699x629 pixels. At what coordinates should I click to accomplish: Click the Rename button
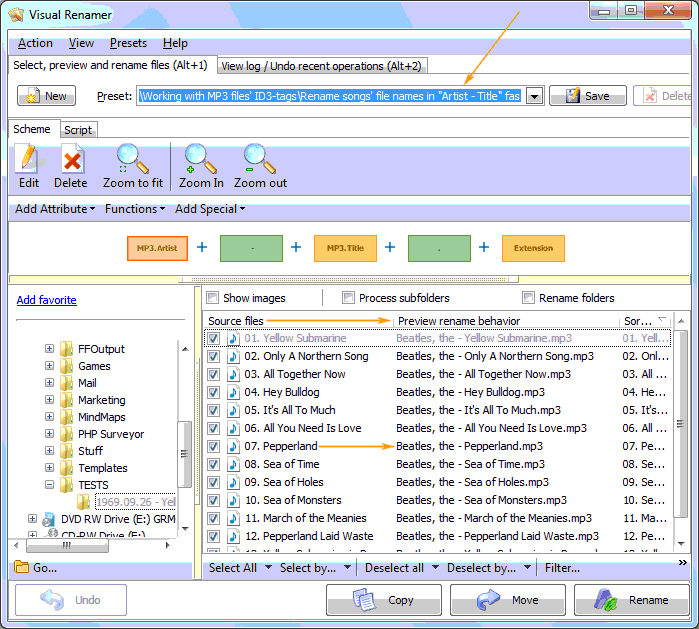632,600
